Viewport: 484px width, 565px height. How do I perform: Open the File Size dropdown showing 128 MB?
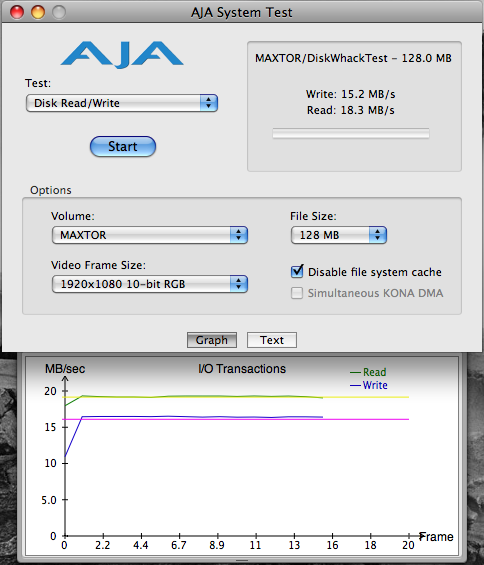point(339,235)
